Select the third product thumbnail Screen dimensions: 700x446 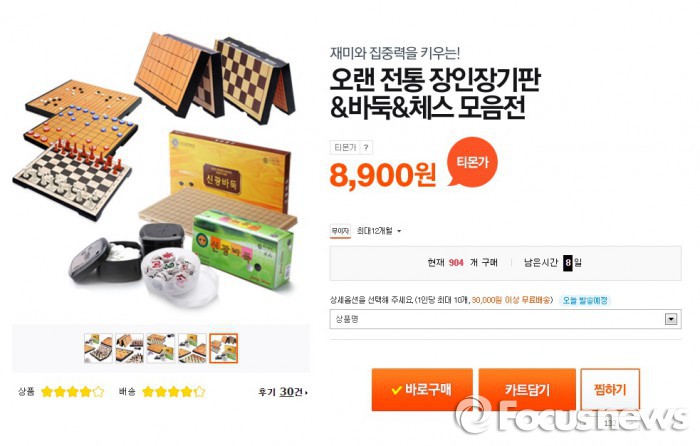161,348
